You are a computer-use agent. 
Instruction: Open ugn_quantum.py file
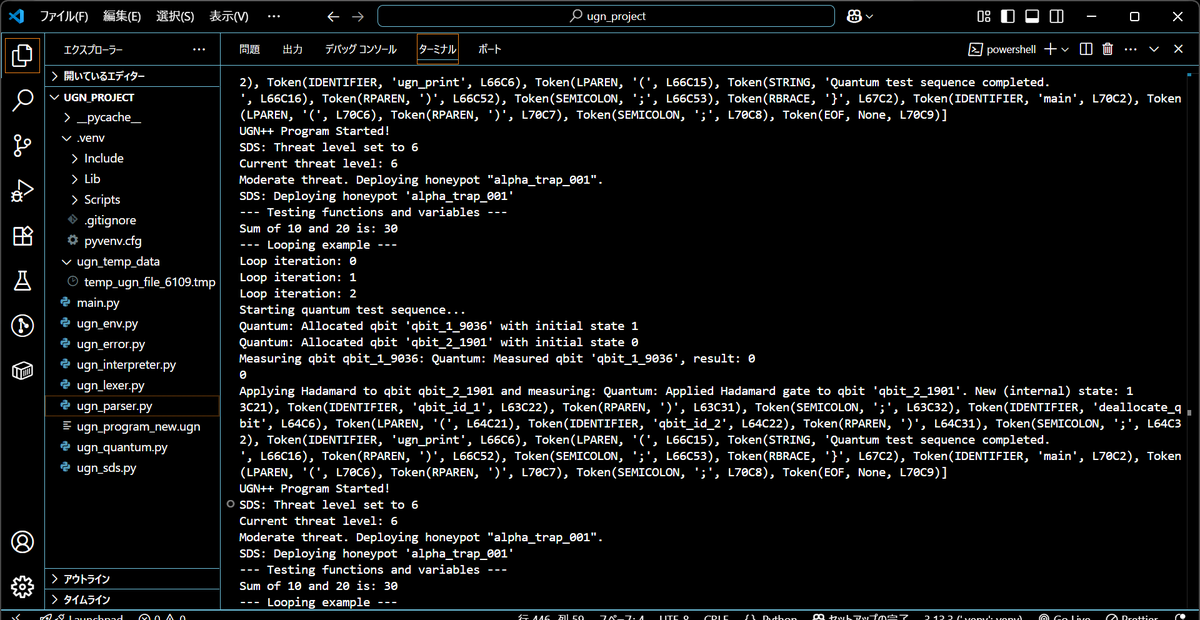coord(133,447)
